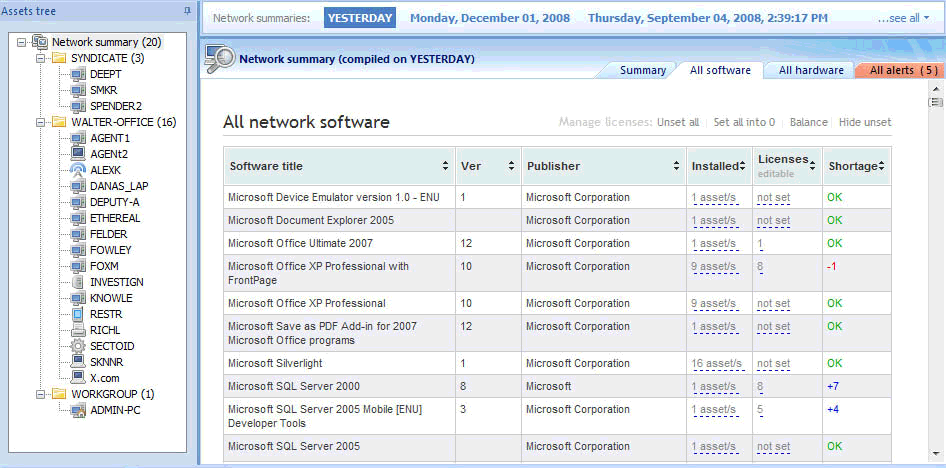Collapse the Network summary root node
The width and height of the screenshot is (946, 468).
(22, 42)
